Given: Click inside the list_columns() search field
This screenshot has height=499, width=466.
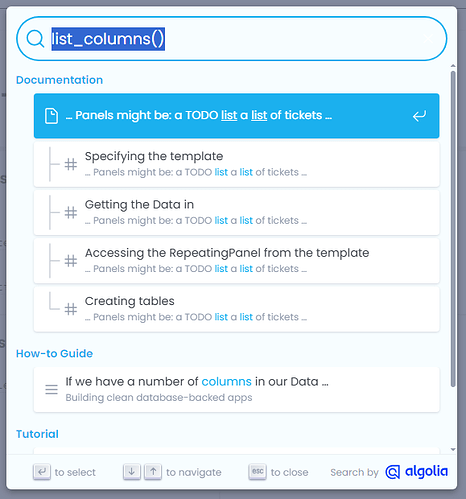Looking at the screenshot, I should point(233,39).
